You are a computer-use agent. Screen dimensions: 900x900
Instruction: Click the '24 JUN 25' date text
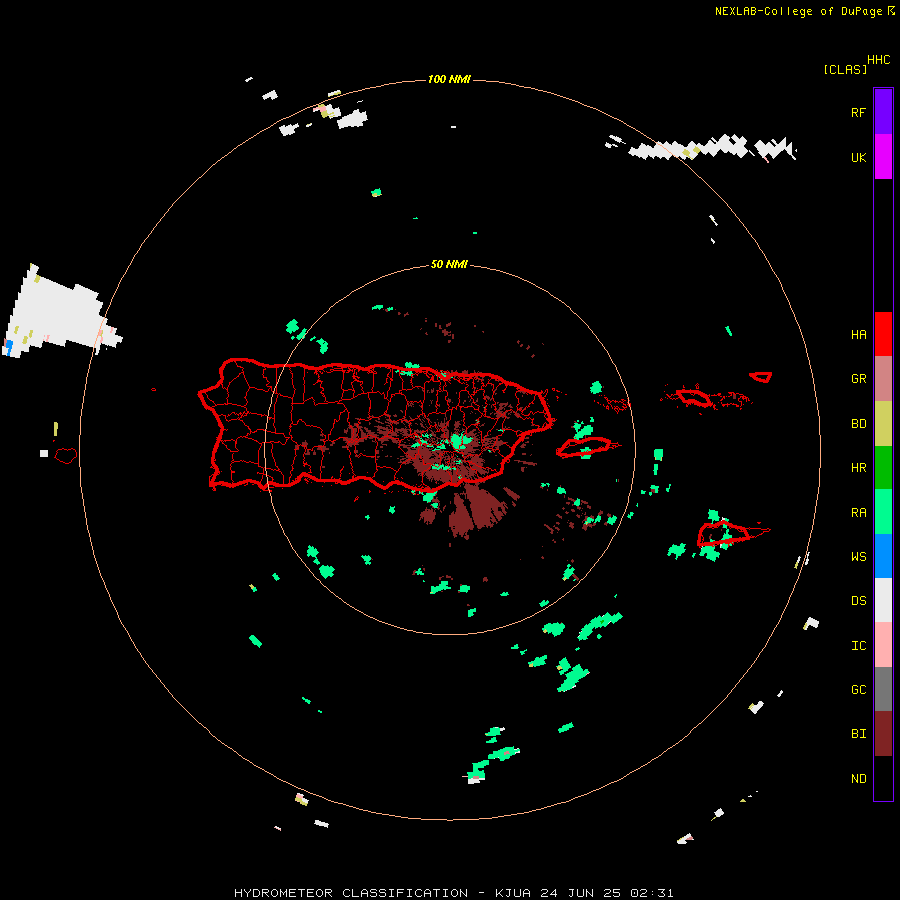click(x=580, y=893)
